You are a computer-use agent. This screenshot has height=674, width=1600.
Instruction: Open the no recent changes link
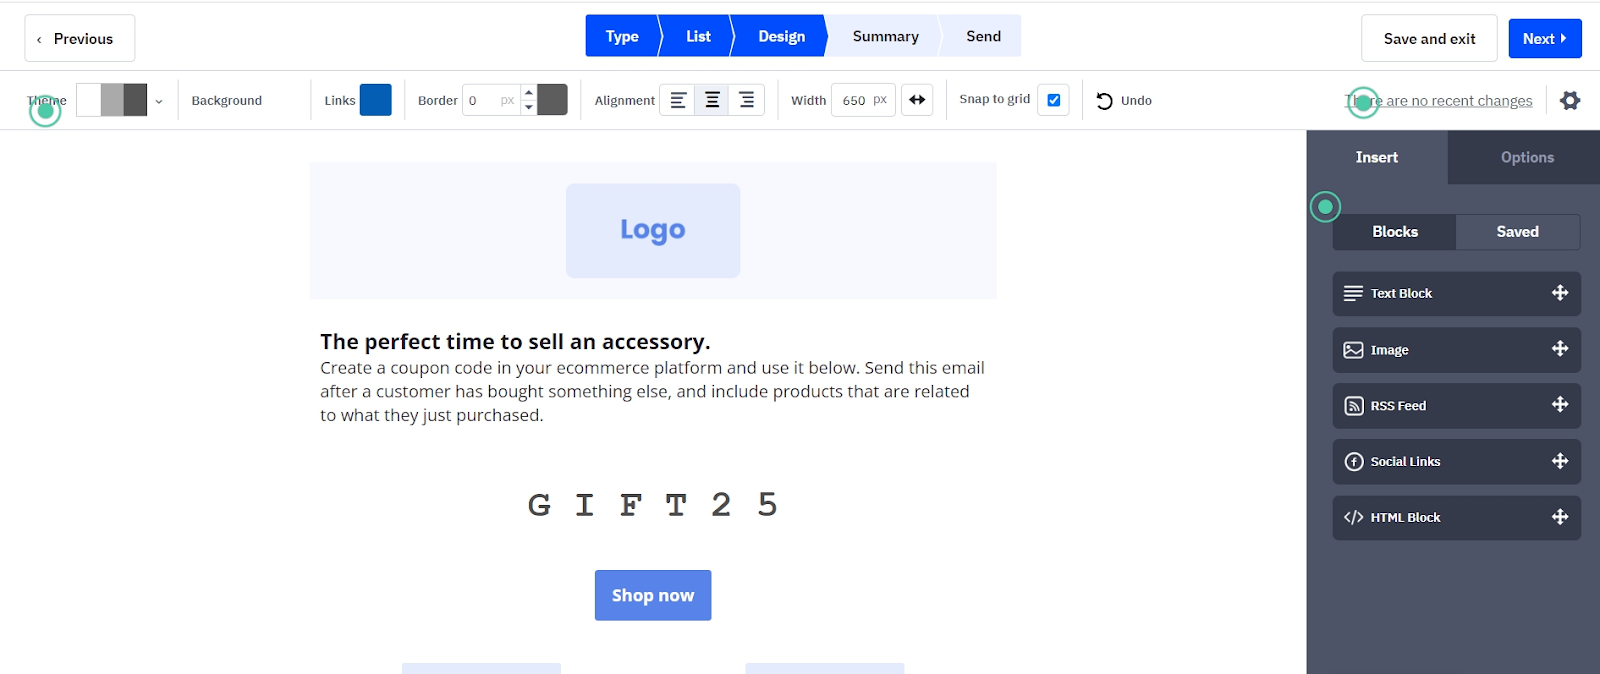click(x=1439, y=100)
